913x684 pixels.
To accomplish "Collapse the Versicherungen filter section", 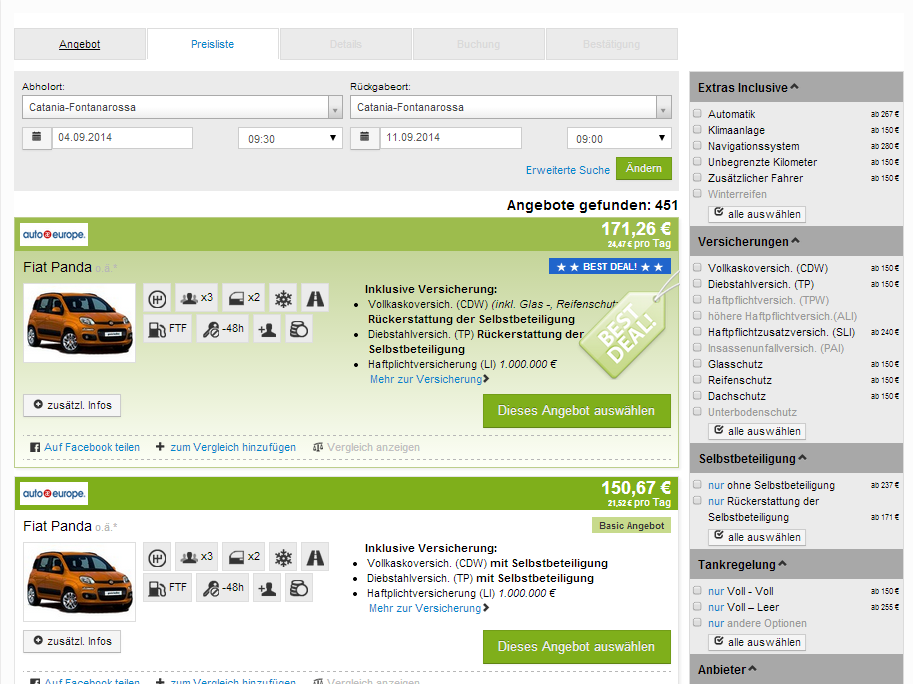I will click(749, 242).
